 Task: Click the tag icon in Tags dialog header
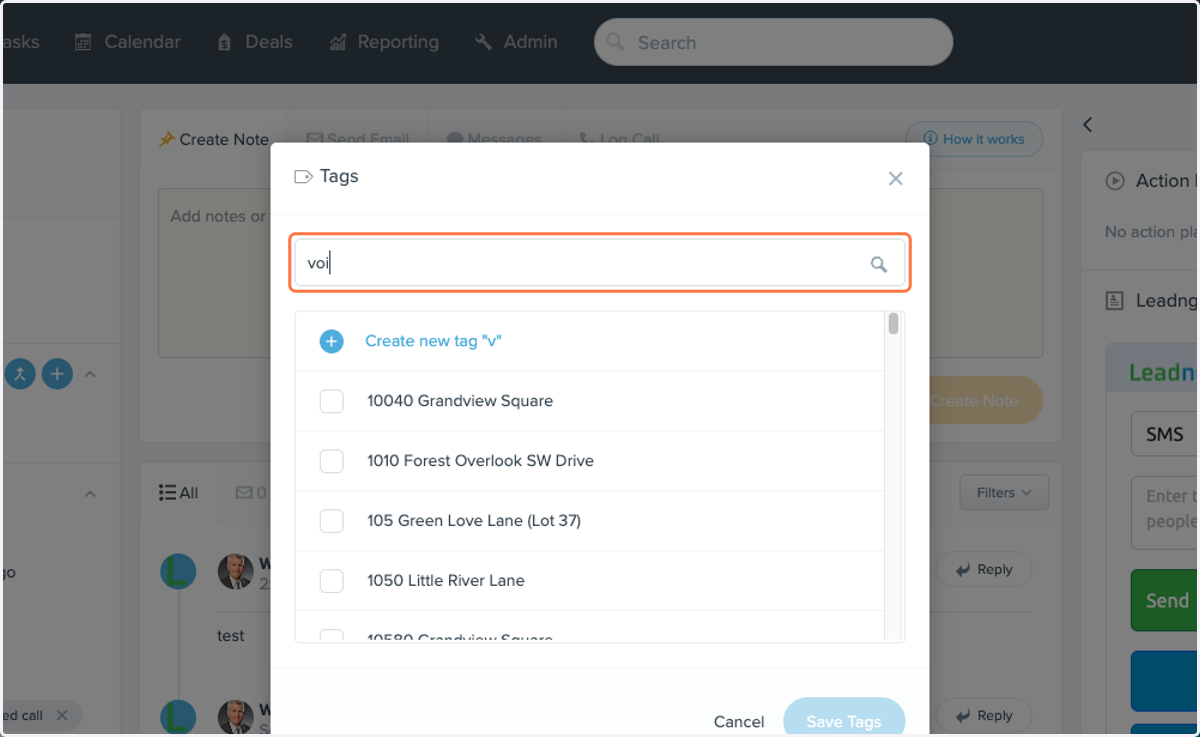[x=303, y=177]
